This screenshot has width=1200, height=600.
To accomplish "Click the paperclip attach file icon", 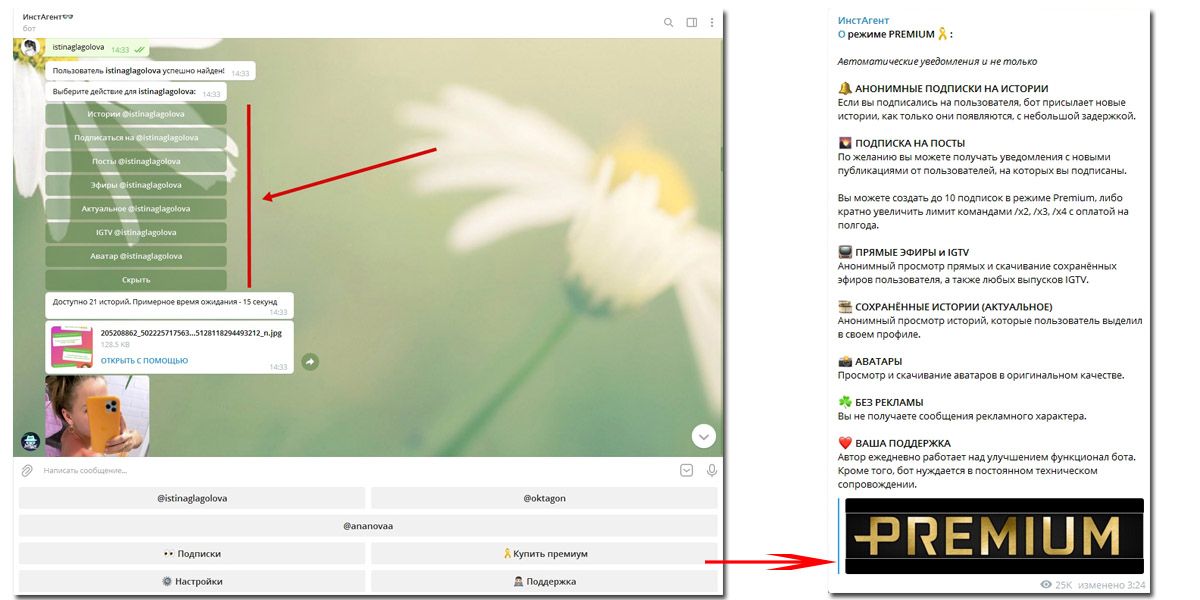I will click(x=27, y=470).
